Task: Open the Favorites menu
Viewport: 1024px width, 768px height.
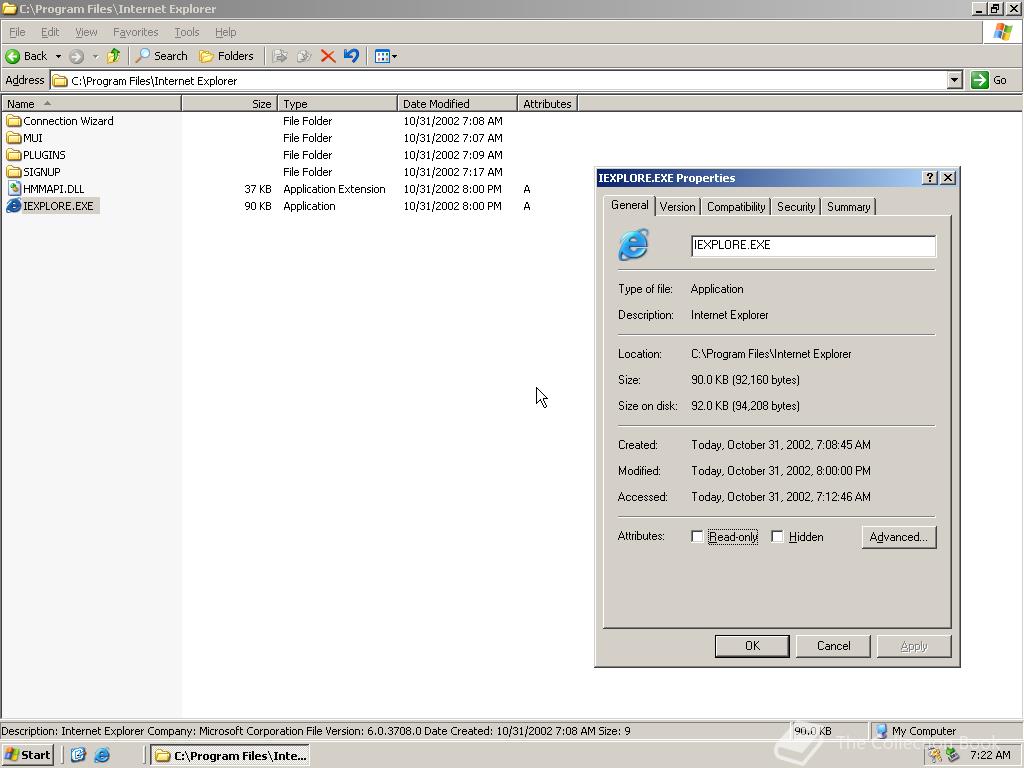Action: coord(135,32)
